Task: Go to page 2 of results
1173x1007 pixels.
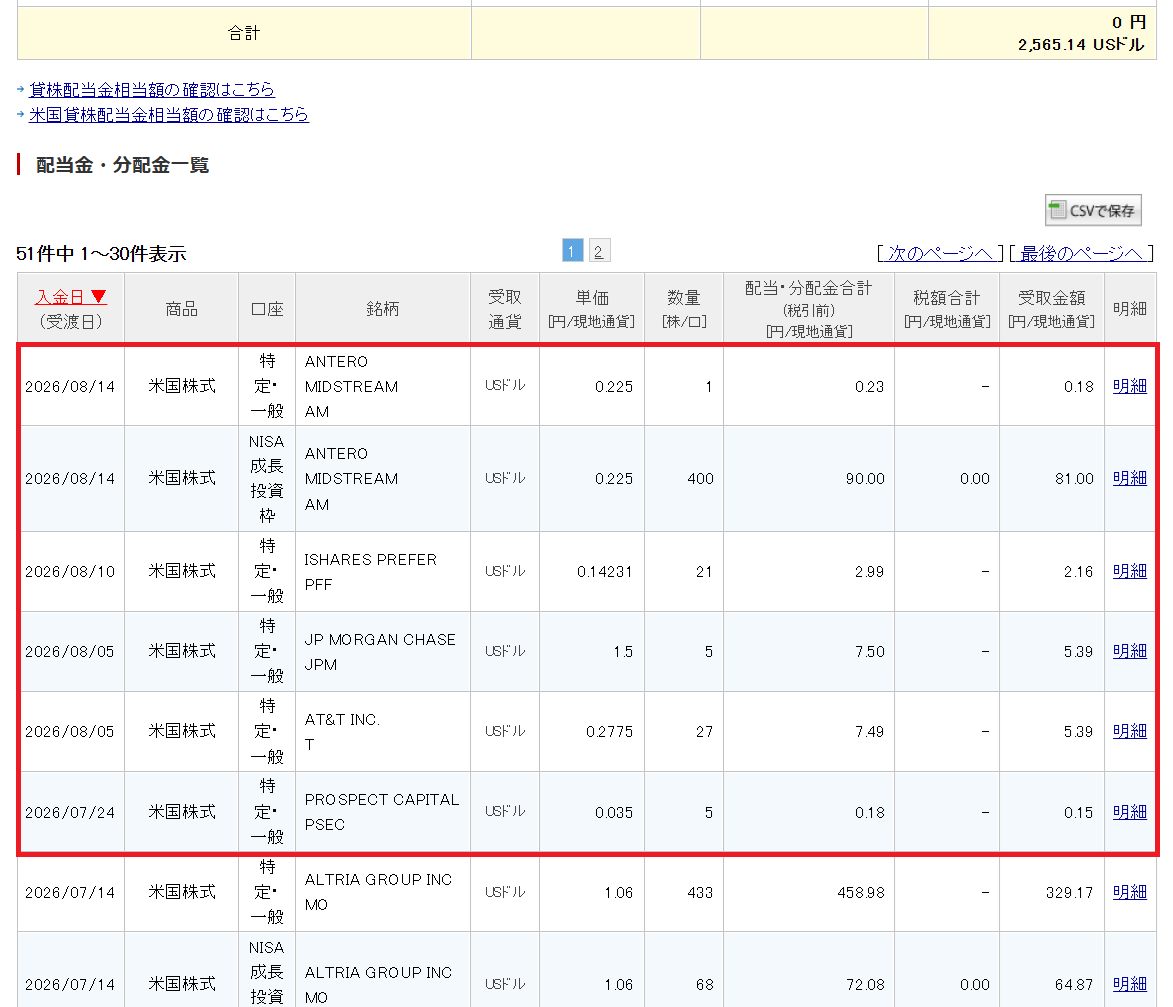Action: (598, 251)
